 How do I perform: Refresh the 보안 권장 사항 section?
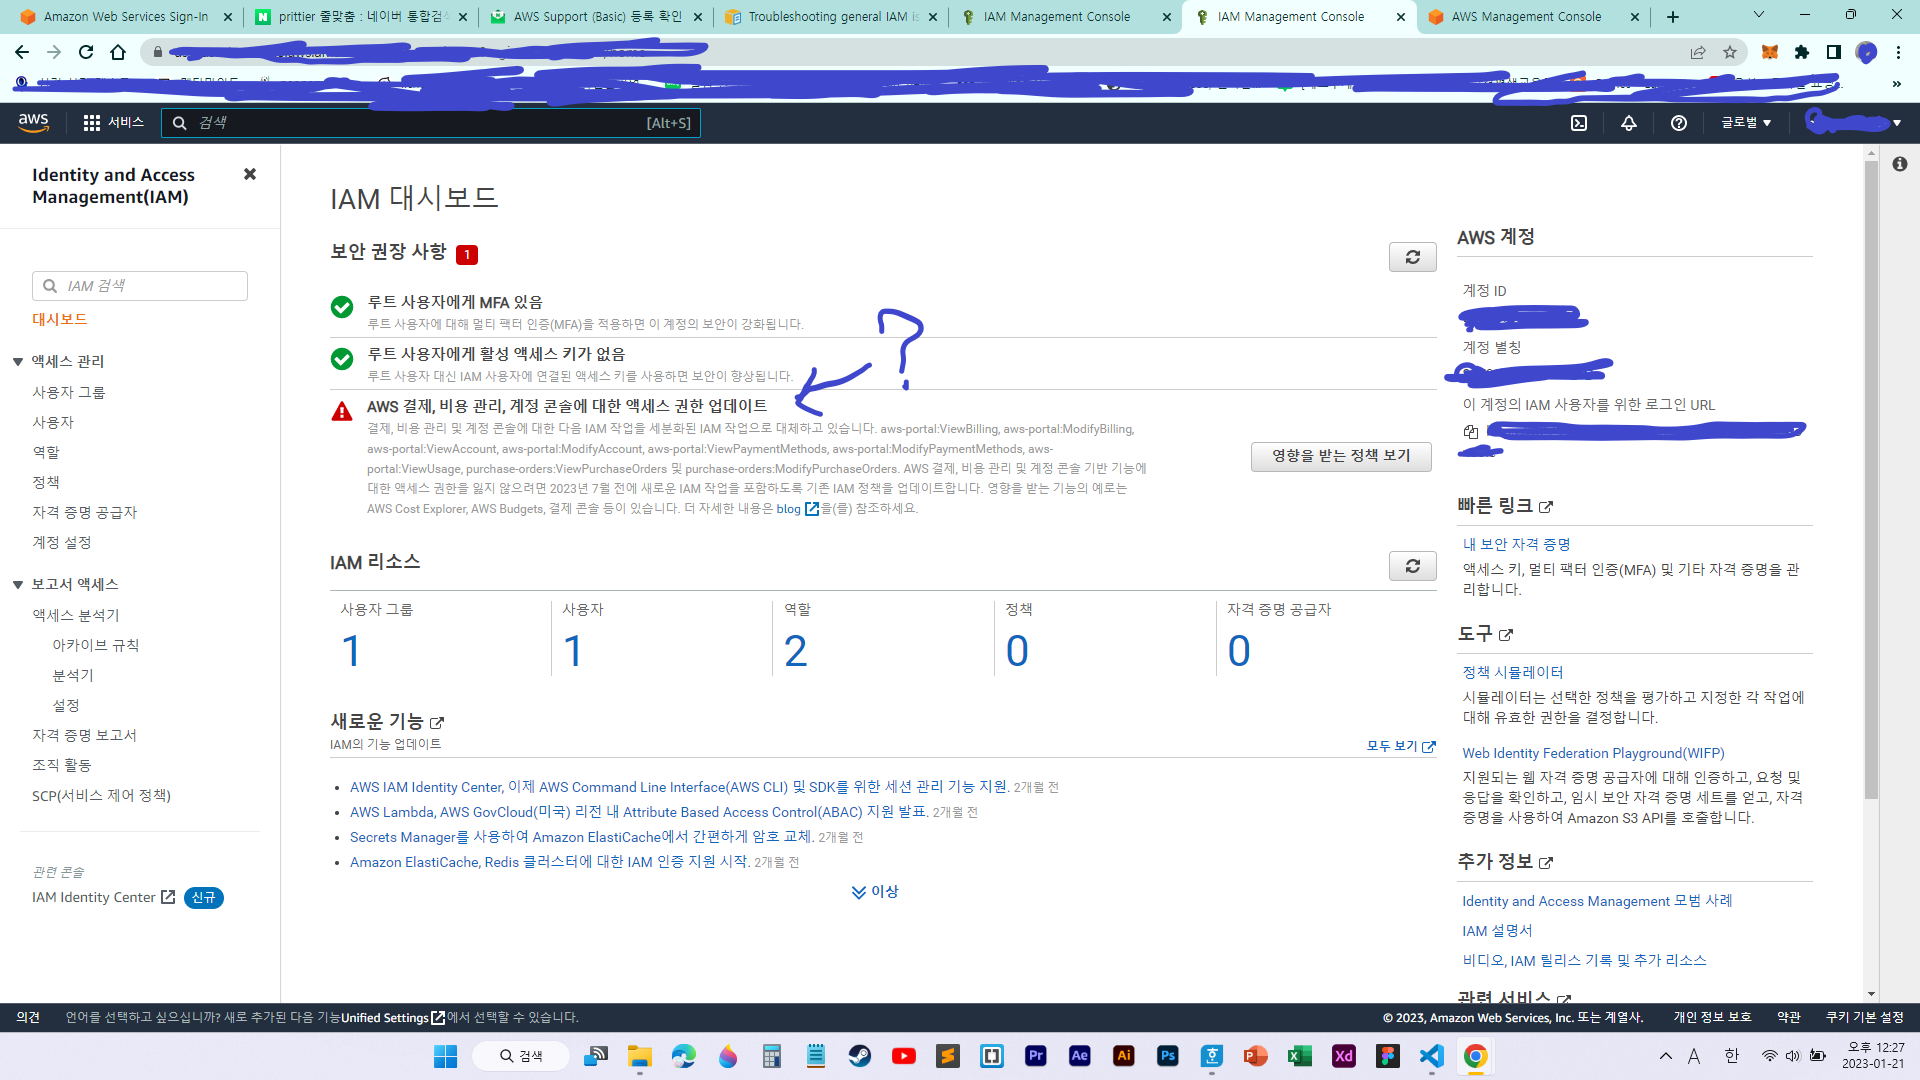(1412, 257)
